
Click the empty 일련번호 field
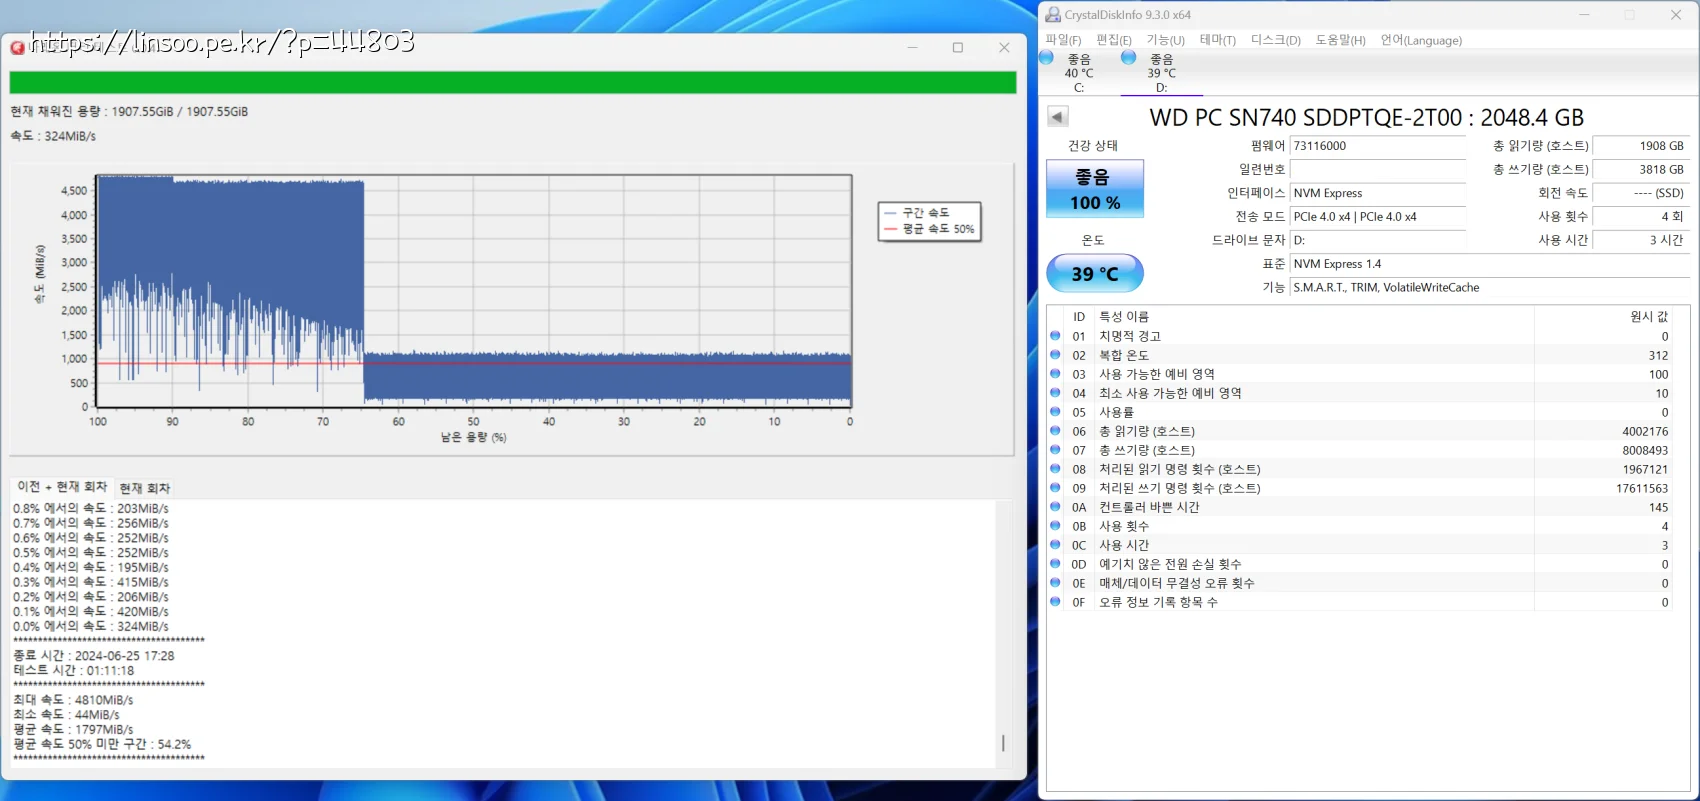coord(1378,169)
